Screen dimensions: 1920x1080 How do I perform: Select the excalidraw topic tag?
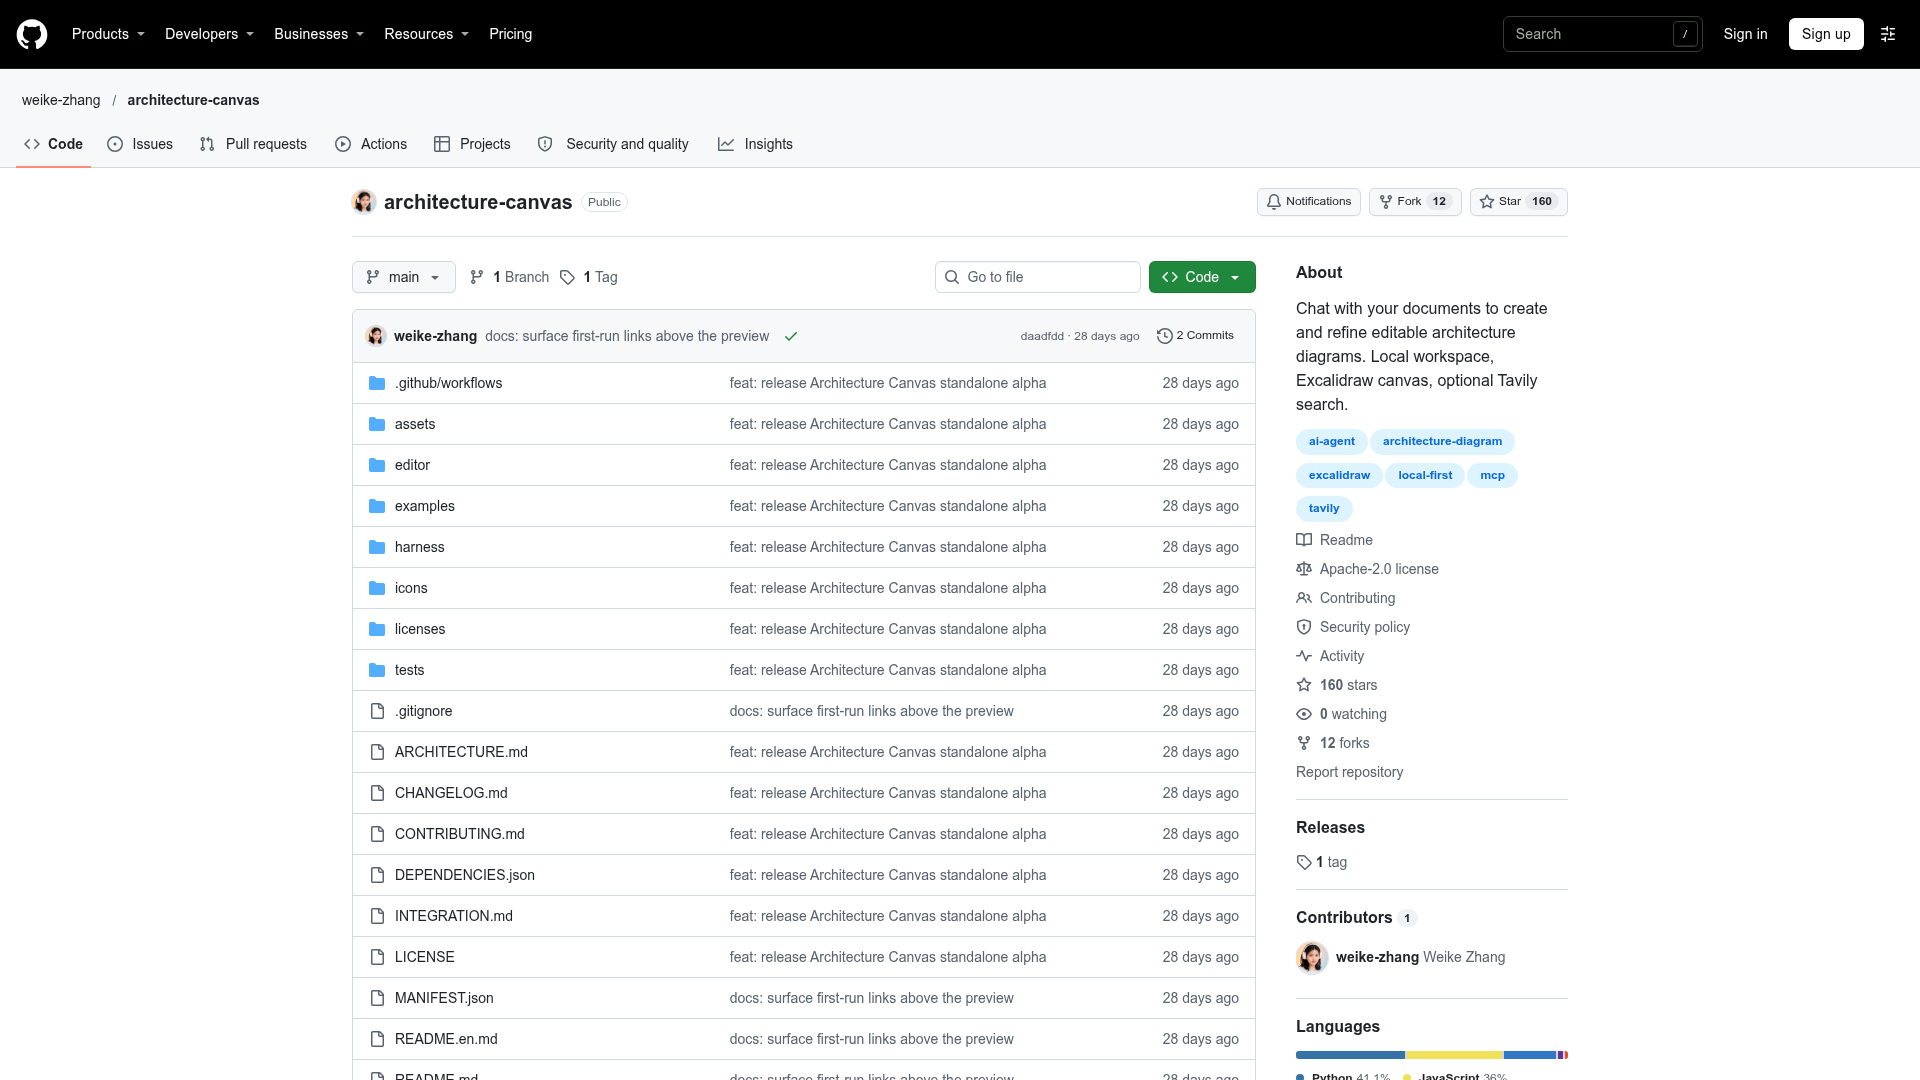[1339, 475]
